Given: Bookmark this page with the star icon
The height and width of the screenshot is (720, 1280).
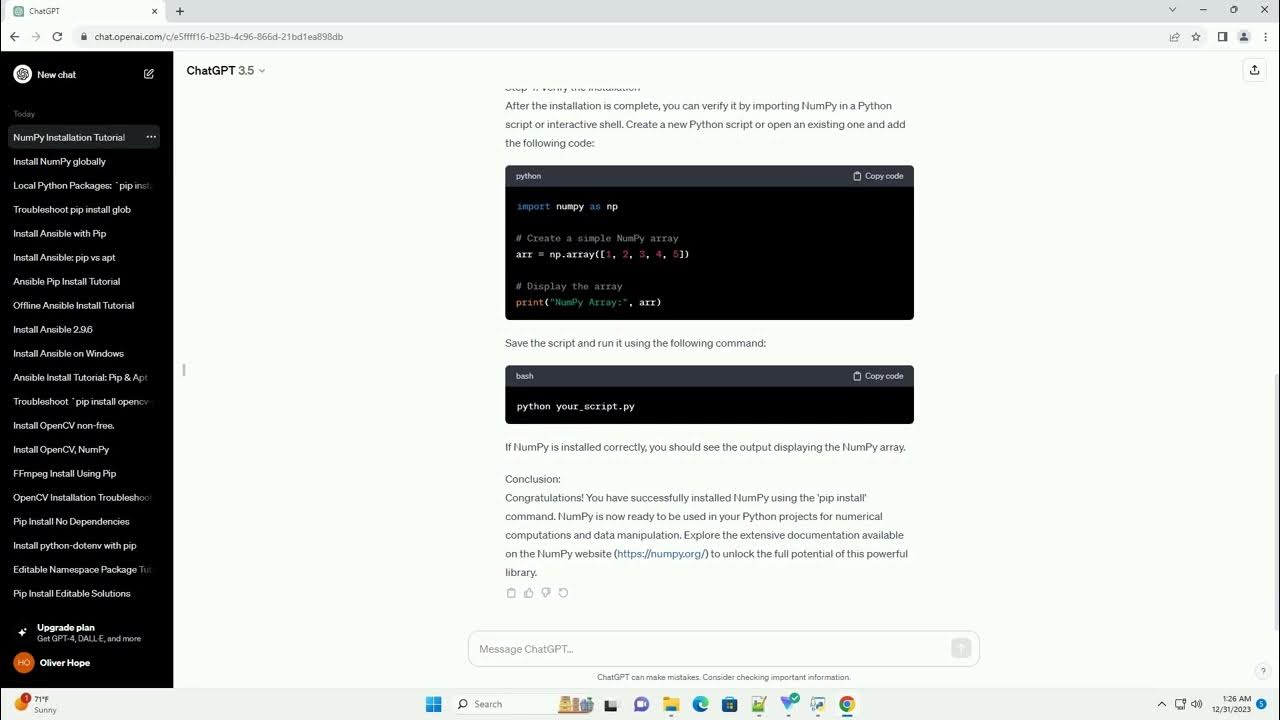Looking at the screenshot, I should (x=1196, y=37).
